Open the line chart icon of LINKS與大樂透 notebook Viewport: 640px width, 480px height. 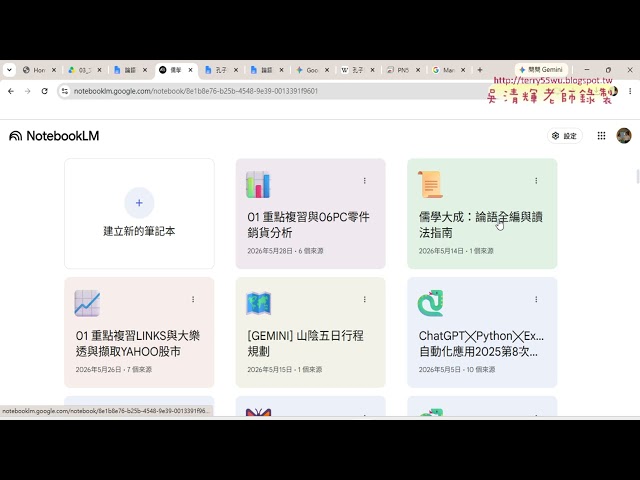point(87,303)
